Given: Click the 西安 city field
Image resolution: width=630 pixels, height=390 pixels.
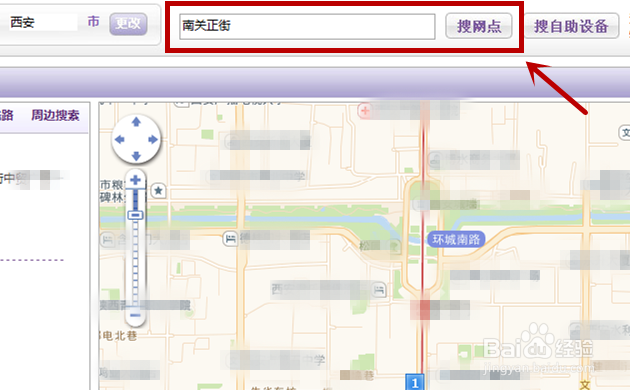Looking at the screenshot, I should [x=42, y=22].
